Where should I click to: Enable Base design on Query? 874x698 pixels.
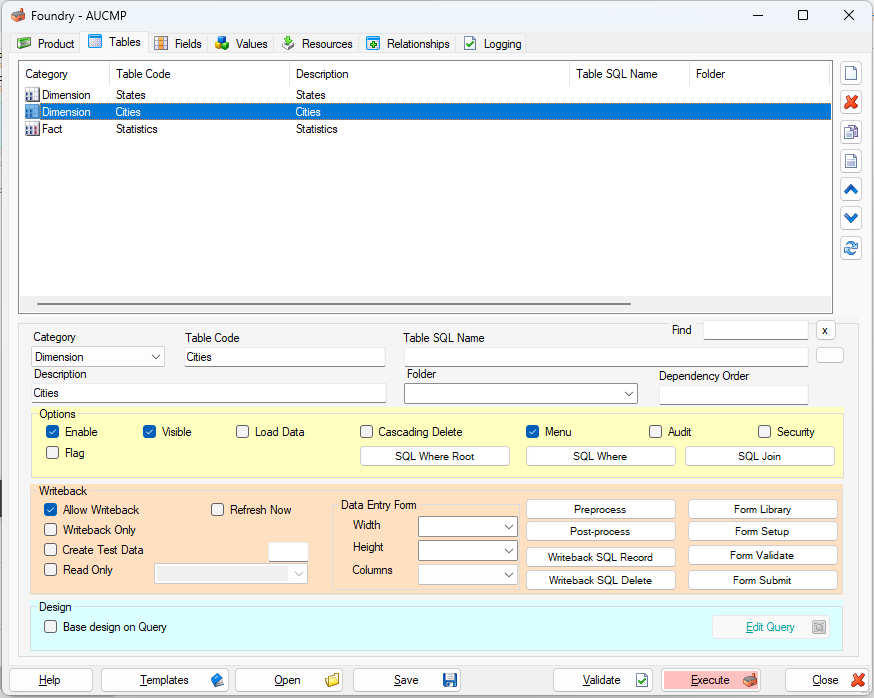[x=50, y=627]
